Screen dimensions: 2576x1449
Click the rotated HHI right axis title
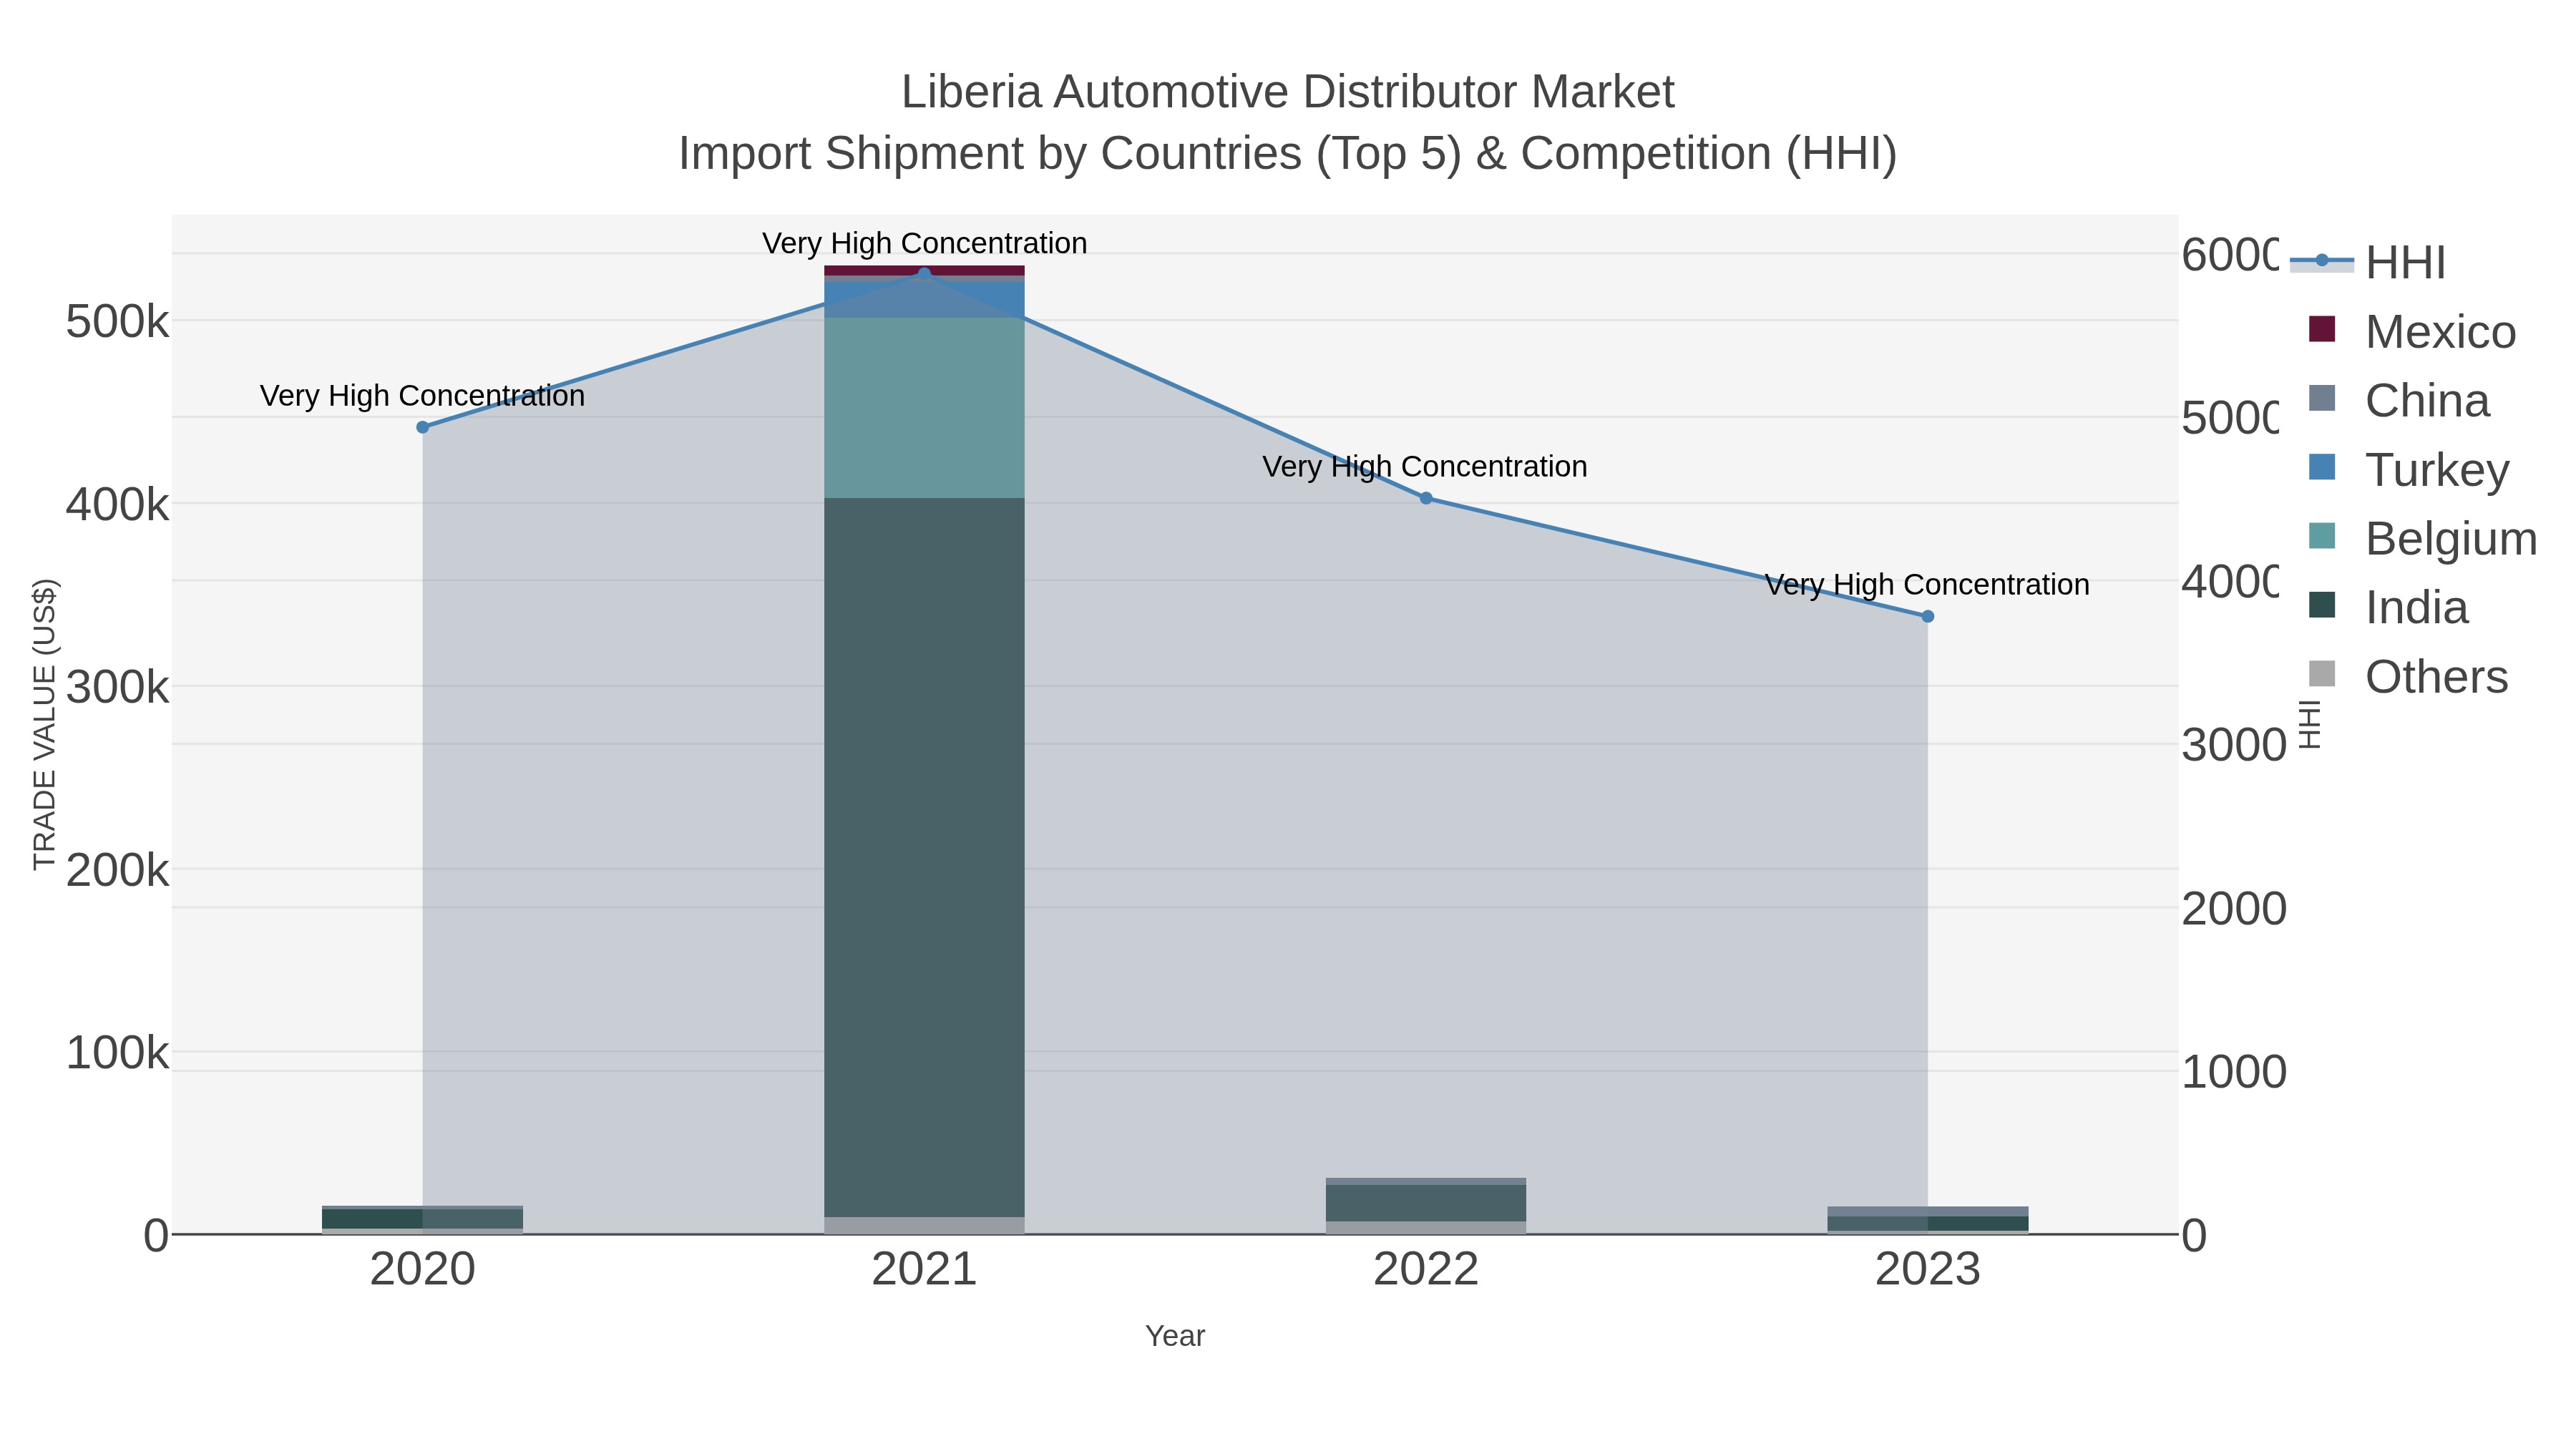(2309, 724)
